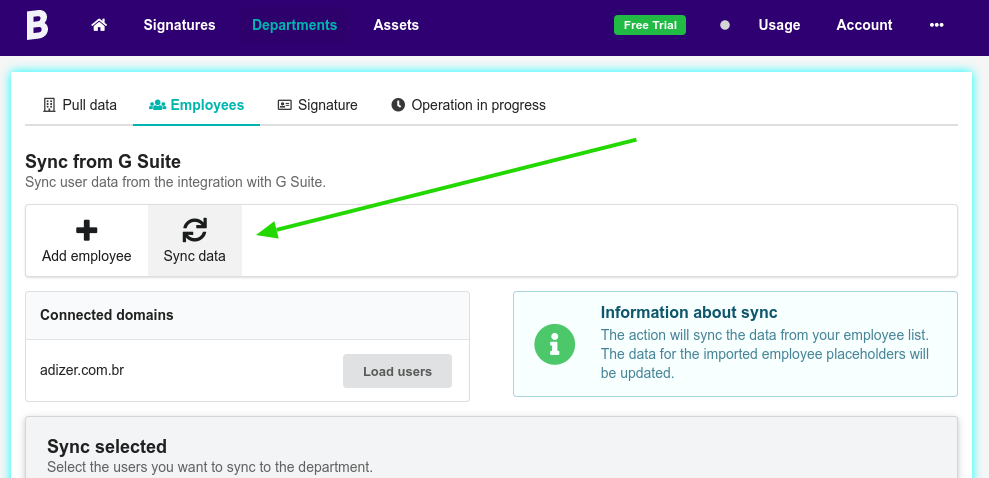Click the plus icon to add employee
Viewport: 989px width, 478px height.
[x=86, y=230]
